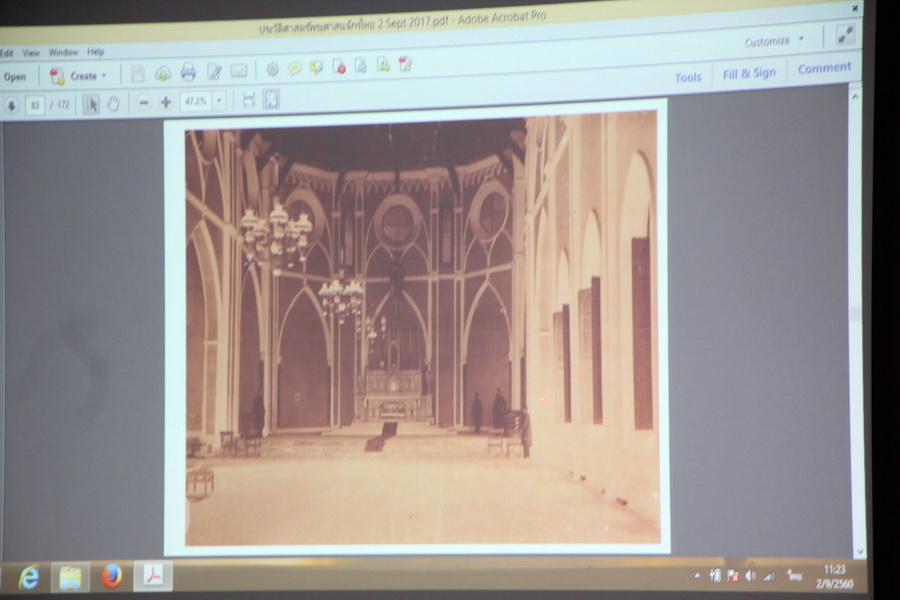Choose the Hand pan tool

pyautogui.click(x=113, y=103)
